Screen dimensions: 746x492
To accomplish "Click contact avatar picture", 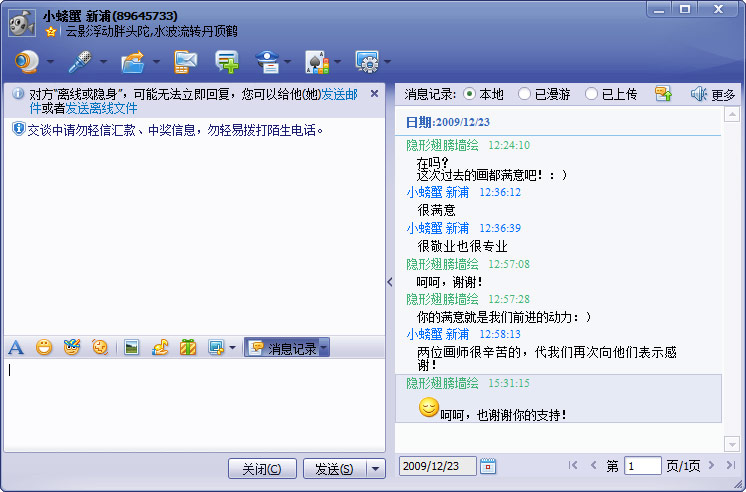I will coord(21,24).
